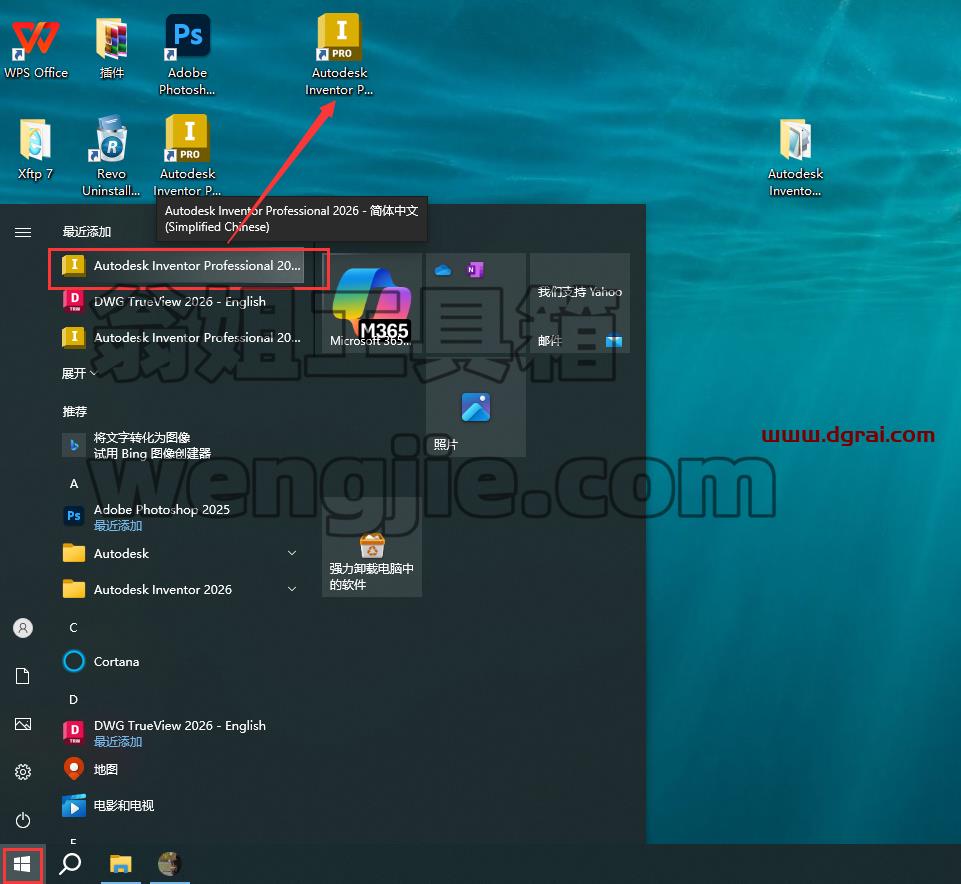Launch Revo Uninstaller desktop shortcut
Viewport: 961px width, 884px height.
click(x=111, y=156)
